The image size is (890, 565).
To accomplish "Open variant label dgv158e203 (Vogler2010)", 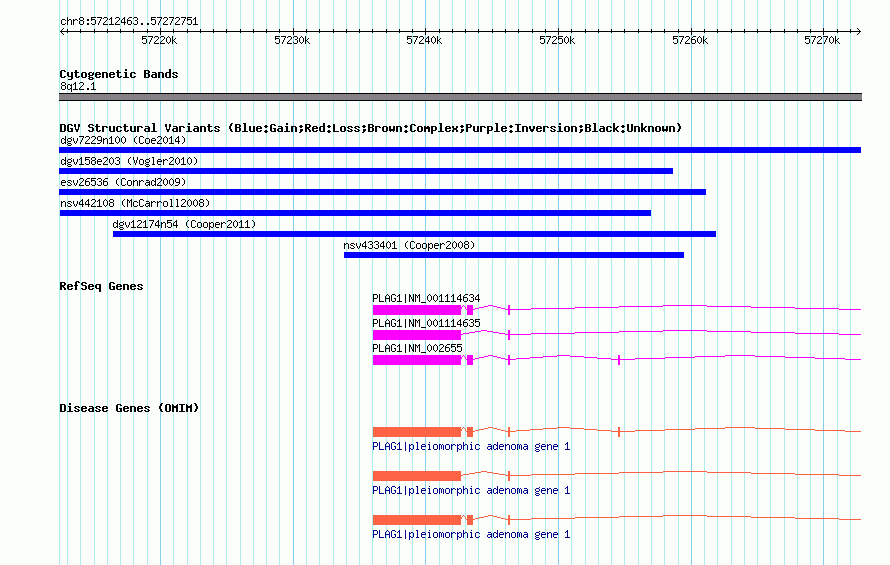I will 129,161.
